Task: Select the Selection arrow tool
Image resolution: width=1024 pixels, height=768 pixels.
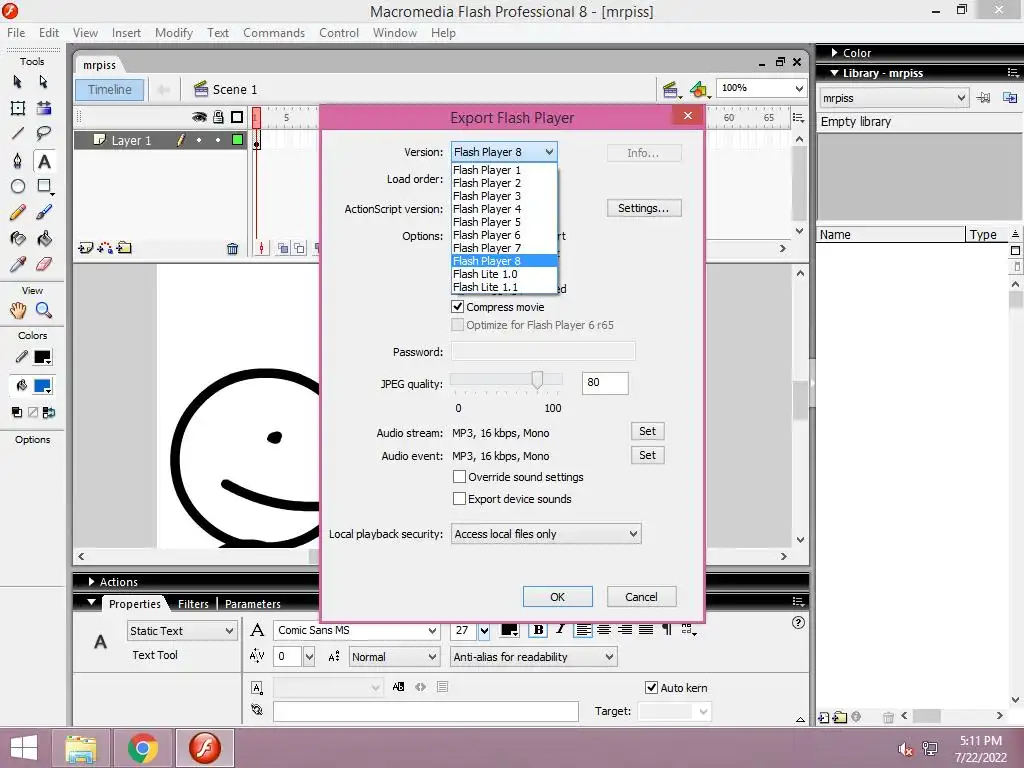Action: pos(18,82)
